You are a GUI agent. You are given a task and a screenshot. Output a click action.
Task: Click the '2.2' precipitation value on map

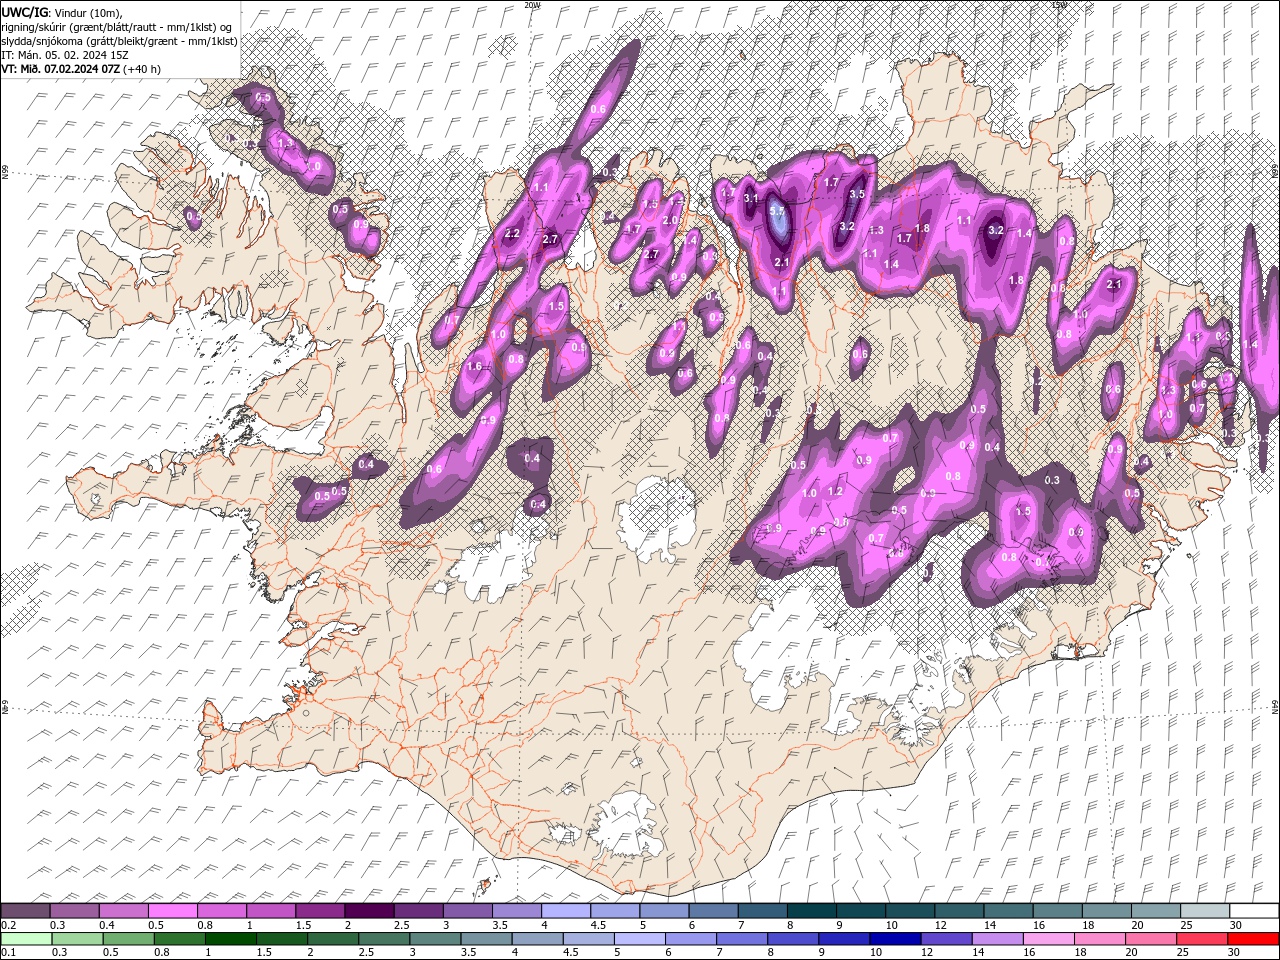tap(512, 233)
